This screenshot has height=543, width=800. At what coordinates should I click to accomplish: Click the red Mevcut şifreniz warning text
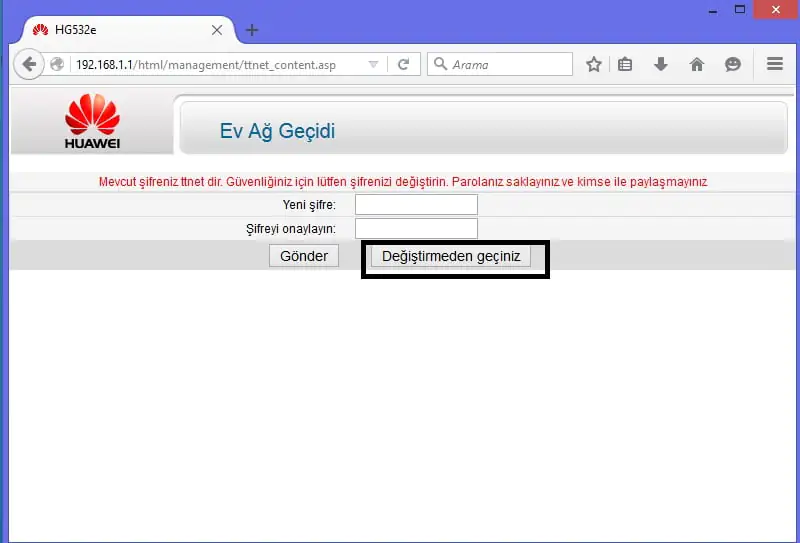coord(403,182)
